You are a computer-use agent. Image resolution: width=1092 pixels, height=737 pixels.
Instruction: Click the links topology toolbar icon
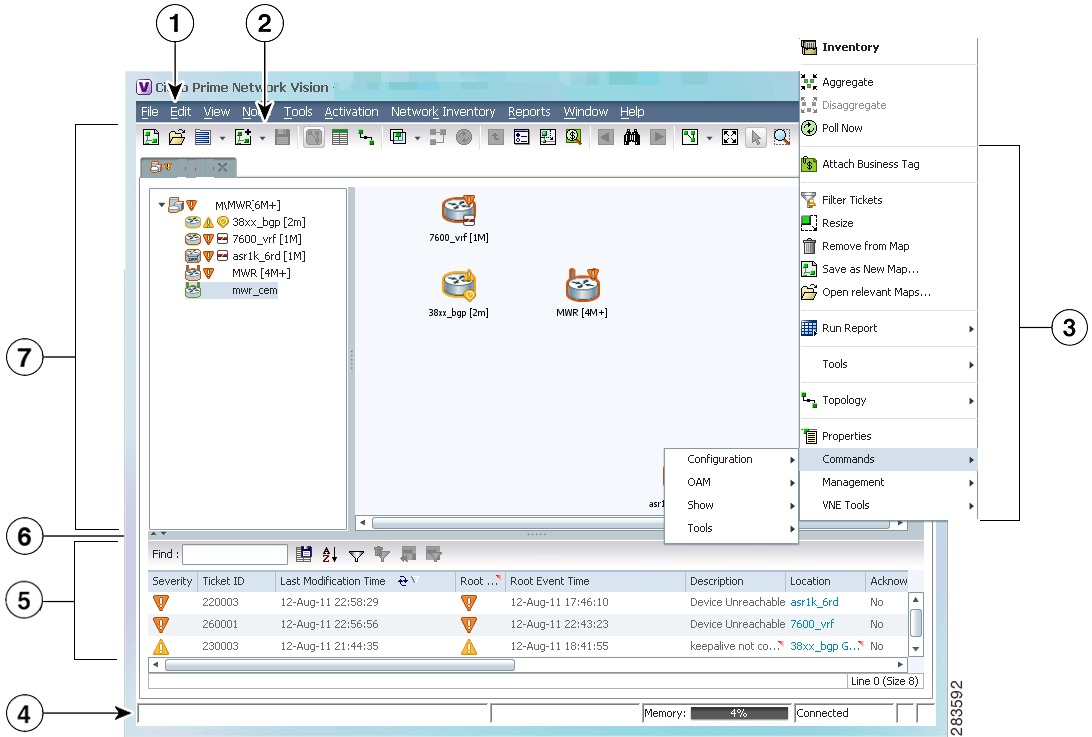click(366, 137)
